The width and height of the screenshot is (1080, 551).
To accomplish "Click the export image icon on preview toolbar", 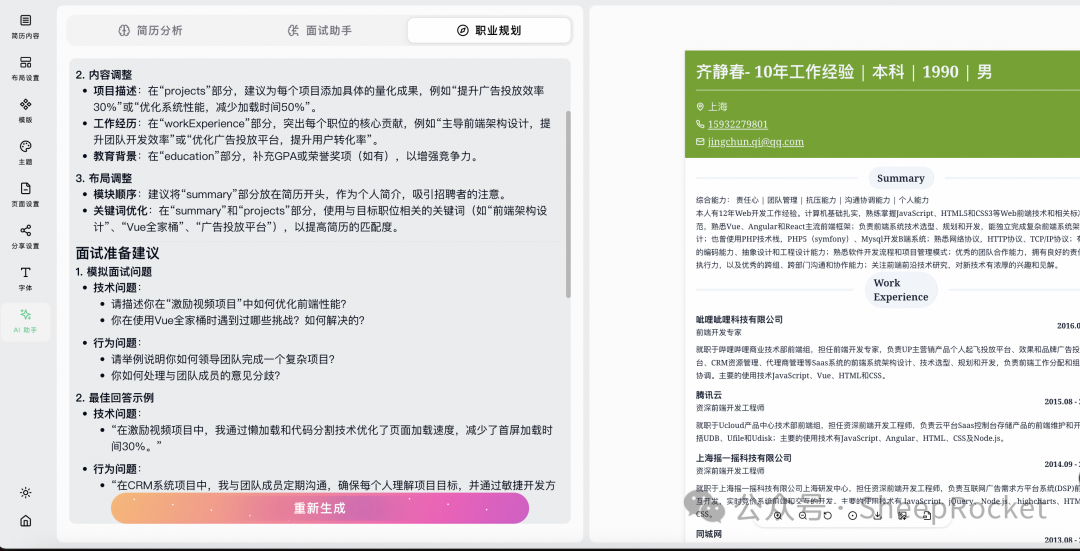I will tap(902, 515).
